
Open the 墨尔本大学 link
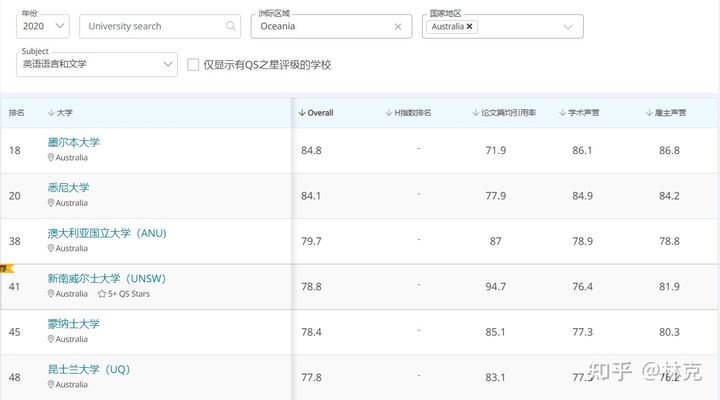point(73,142)
